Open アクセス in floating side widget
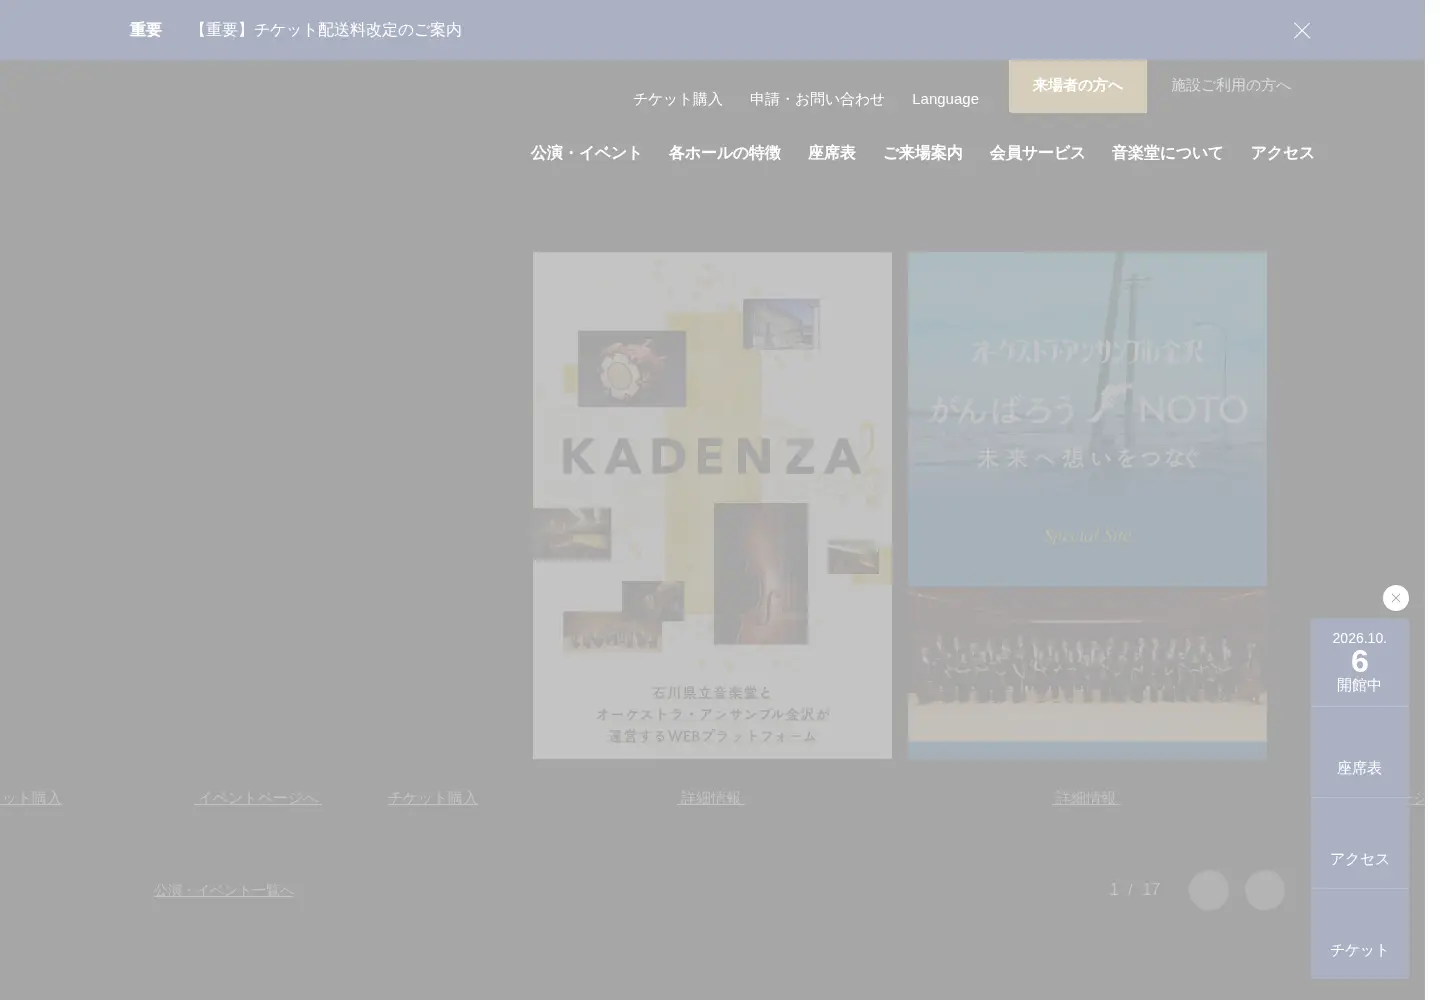 pos(1359,844)
